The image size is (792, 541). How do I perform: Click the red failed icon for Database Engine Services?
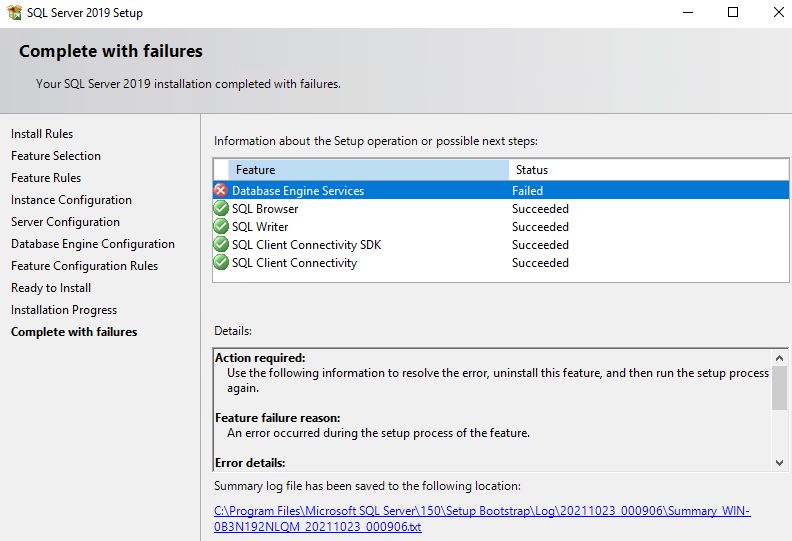[x=221, y=191]
